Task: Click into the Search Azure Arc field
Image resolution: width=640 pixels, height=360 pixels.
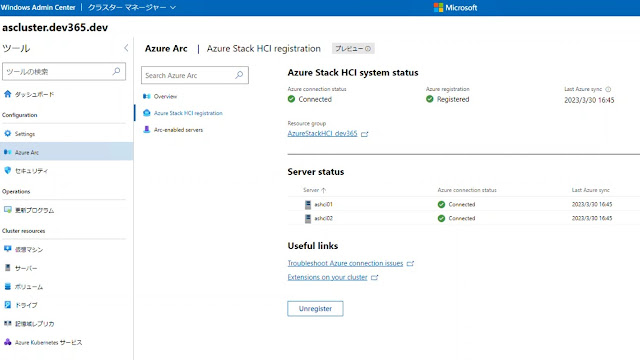Action: (x=195, y=75)
